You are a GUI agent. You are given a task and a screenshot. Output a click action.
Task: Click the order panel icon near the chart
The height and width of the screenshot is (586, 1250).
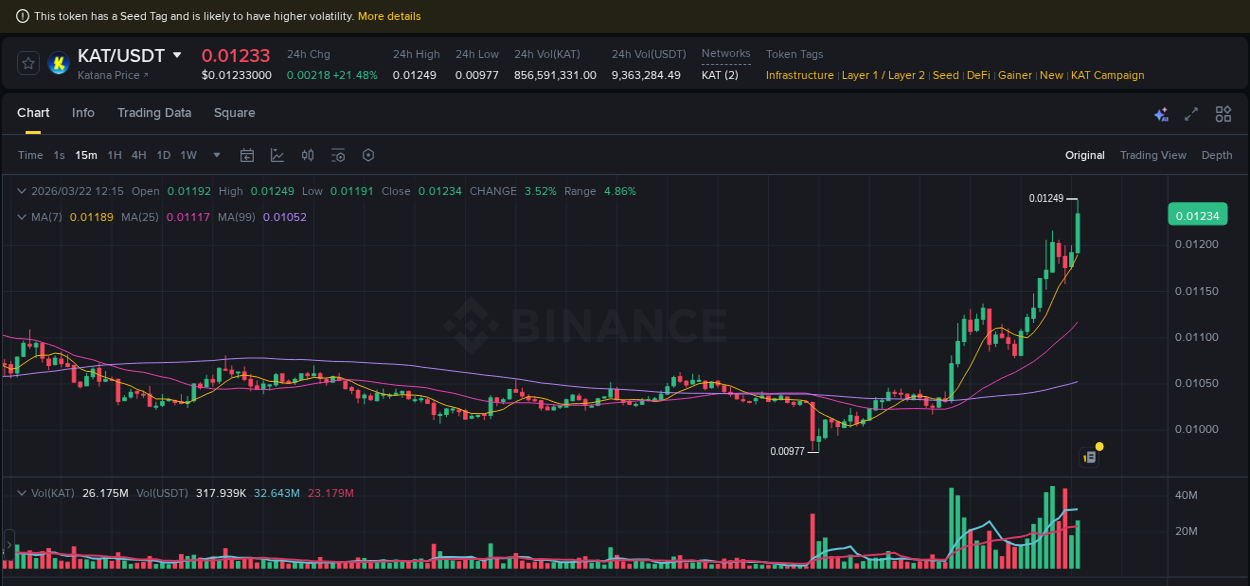[x=1088, y=454]
